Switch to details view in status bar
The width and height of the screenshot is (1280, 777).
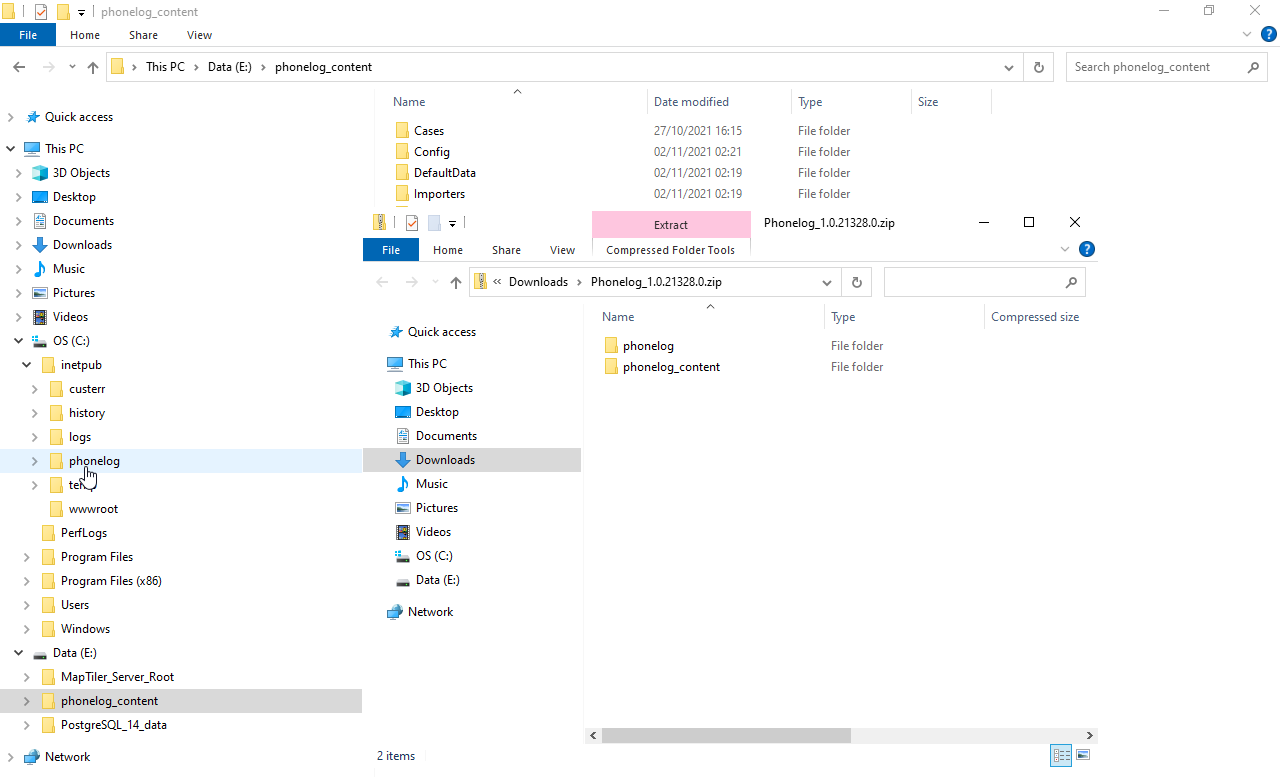pos(1061,756)
